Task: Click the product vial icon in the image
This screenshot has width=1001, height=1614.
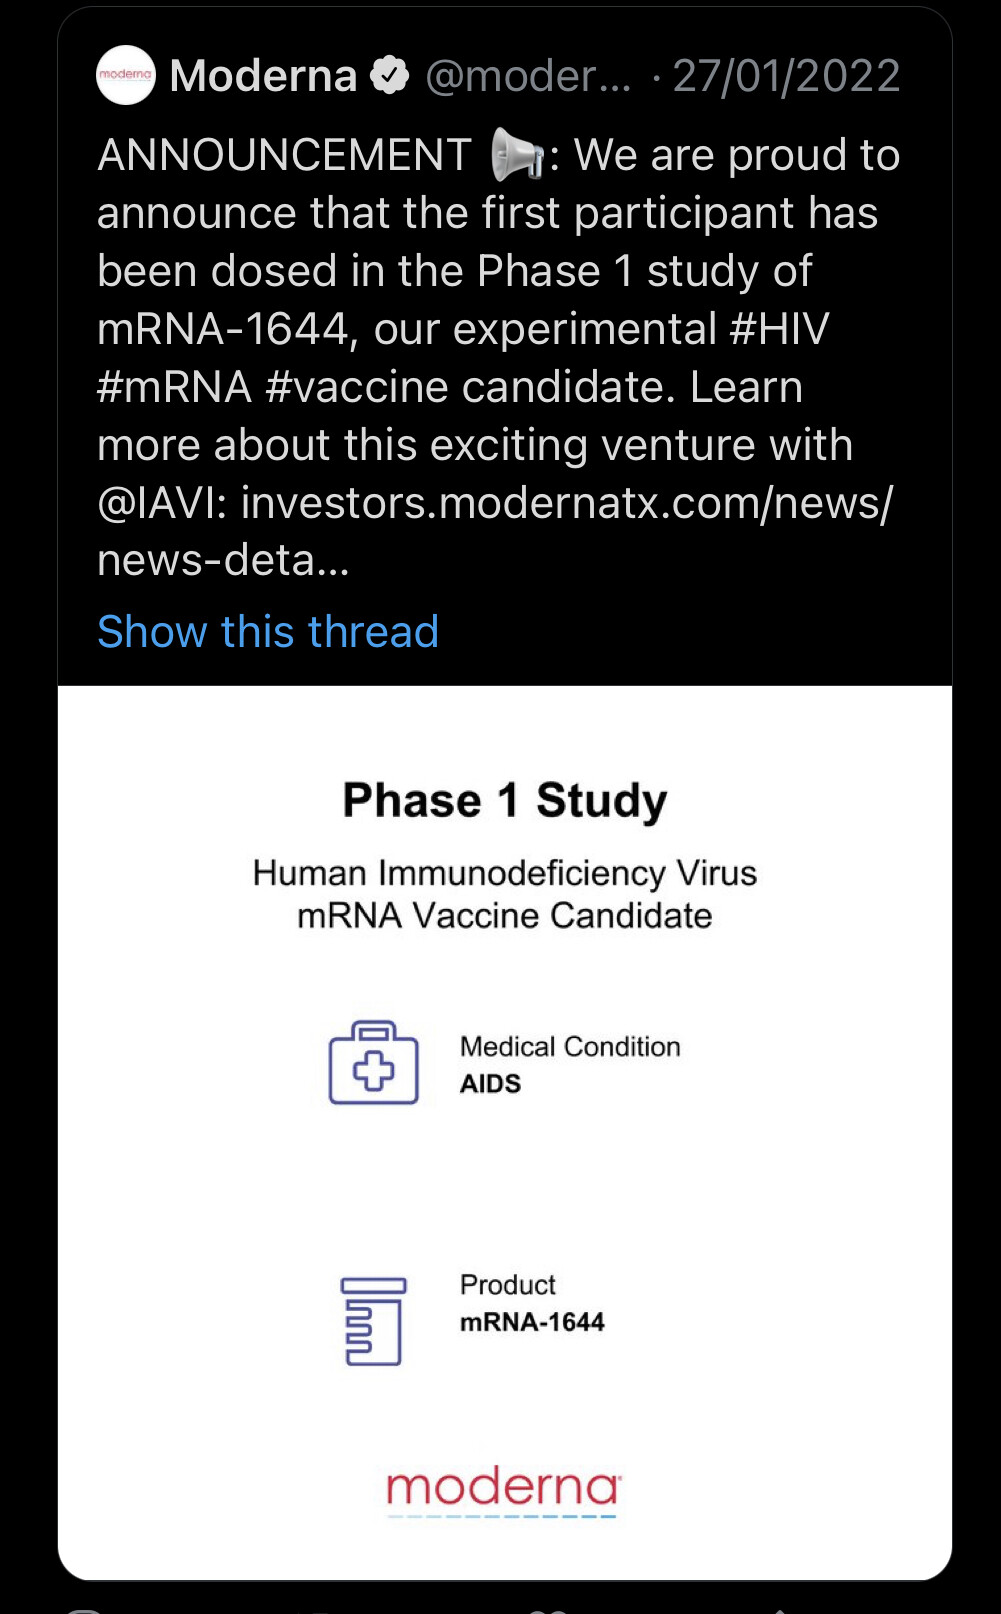Action: tap(373, 1321)
